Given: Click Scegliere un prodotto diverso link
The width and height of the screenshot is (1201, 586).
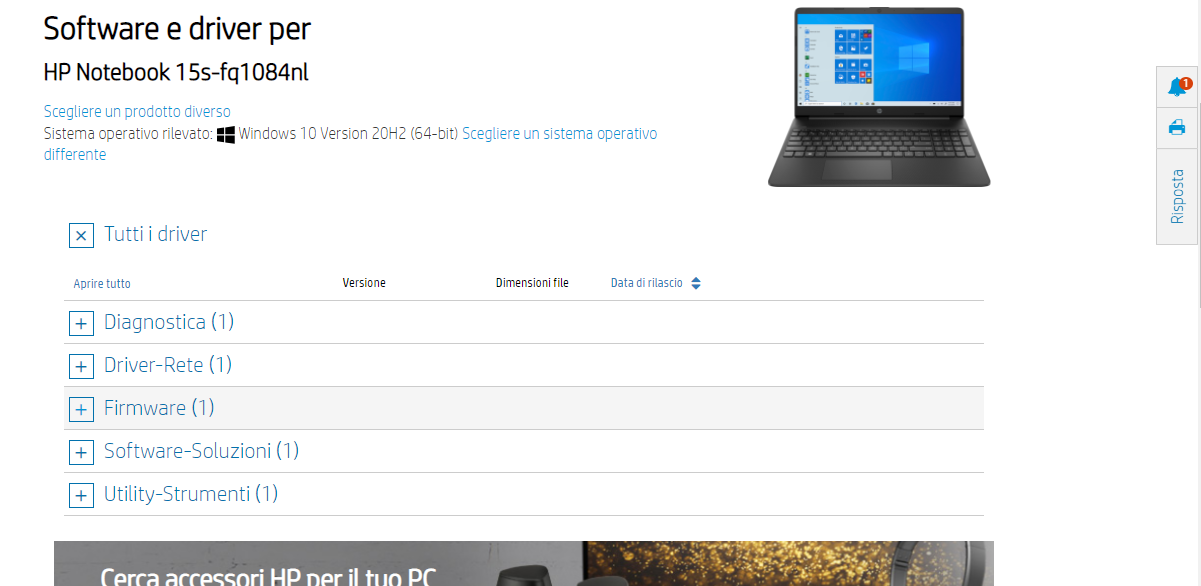Looking at the screenshot, I should [x=137, y=111].
